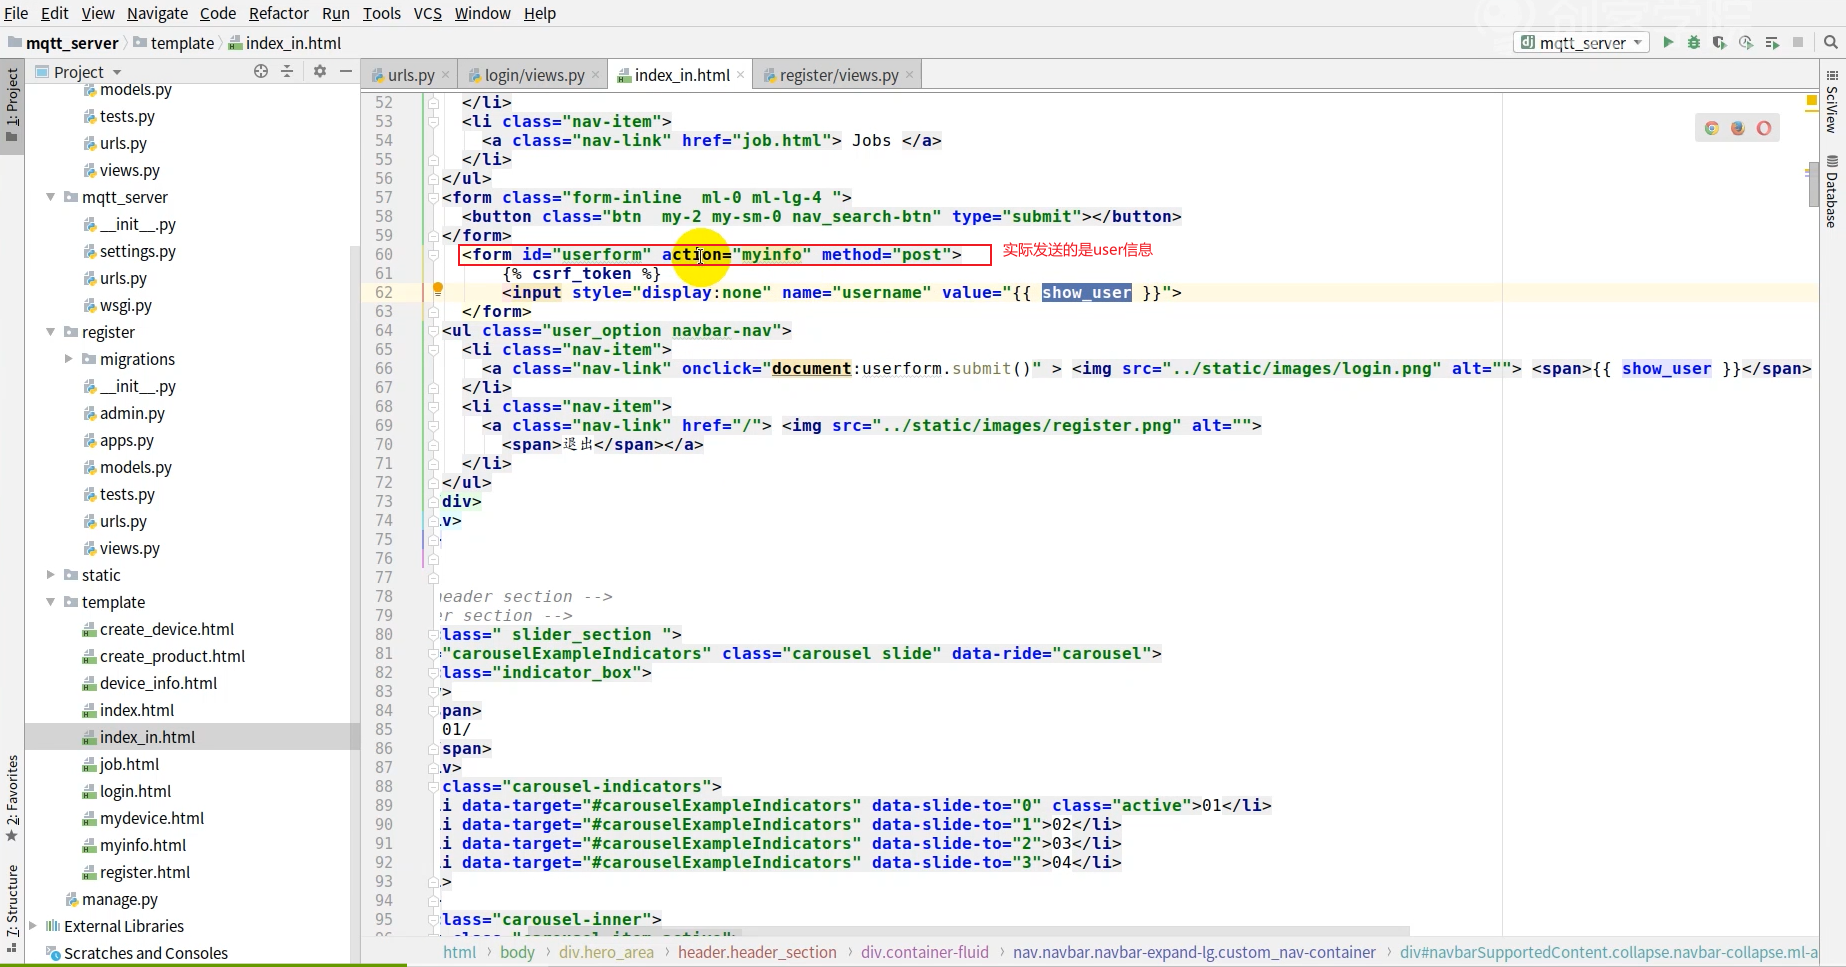This screenshot has height=967, width=1846.
Task: Toggle the 1: Project tool window
Action: pos(12,105)
